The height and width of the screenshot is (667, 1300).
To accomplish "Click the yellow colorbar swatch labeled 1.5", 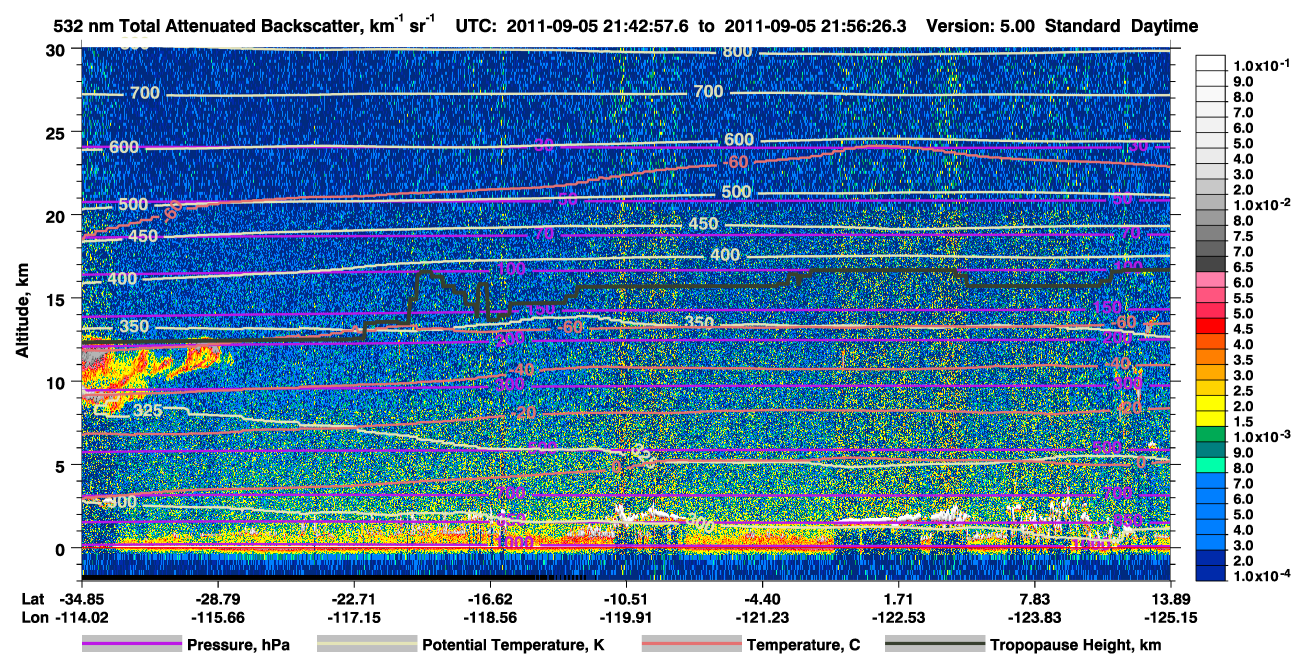I will click(x=1211, y=419).
